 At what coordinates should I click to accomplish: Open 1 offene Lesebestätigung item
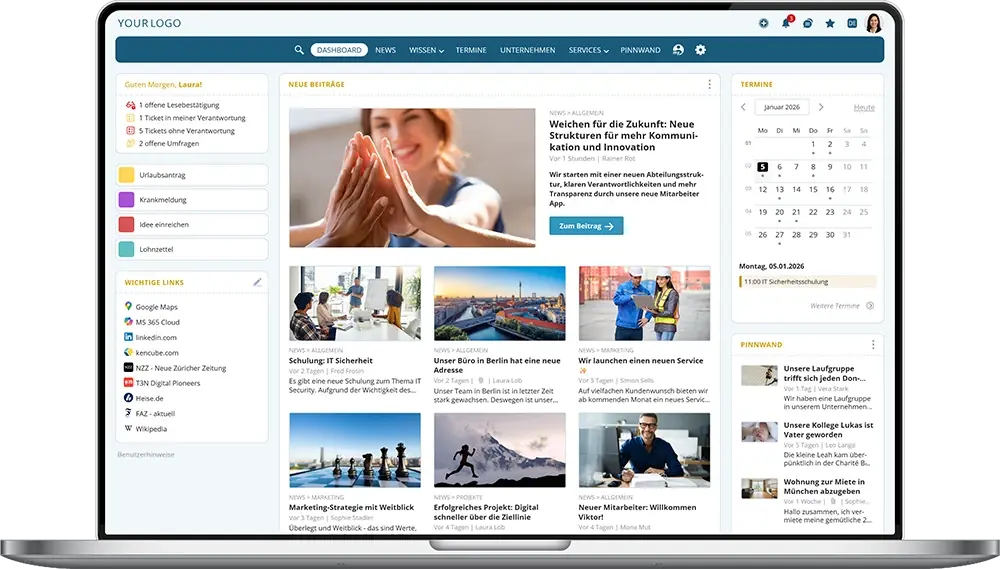[x=179, y=105]
